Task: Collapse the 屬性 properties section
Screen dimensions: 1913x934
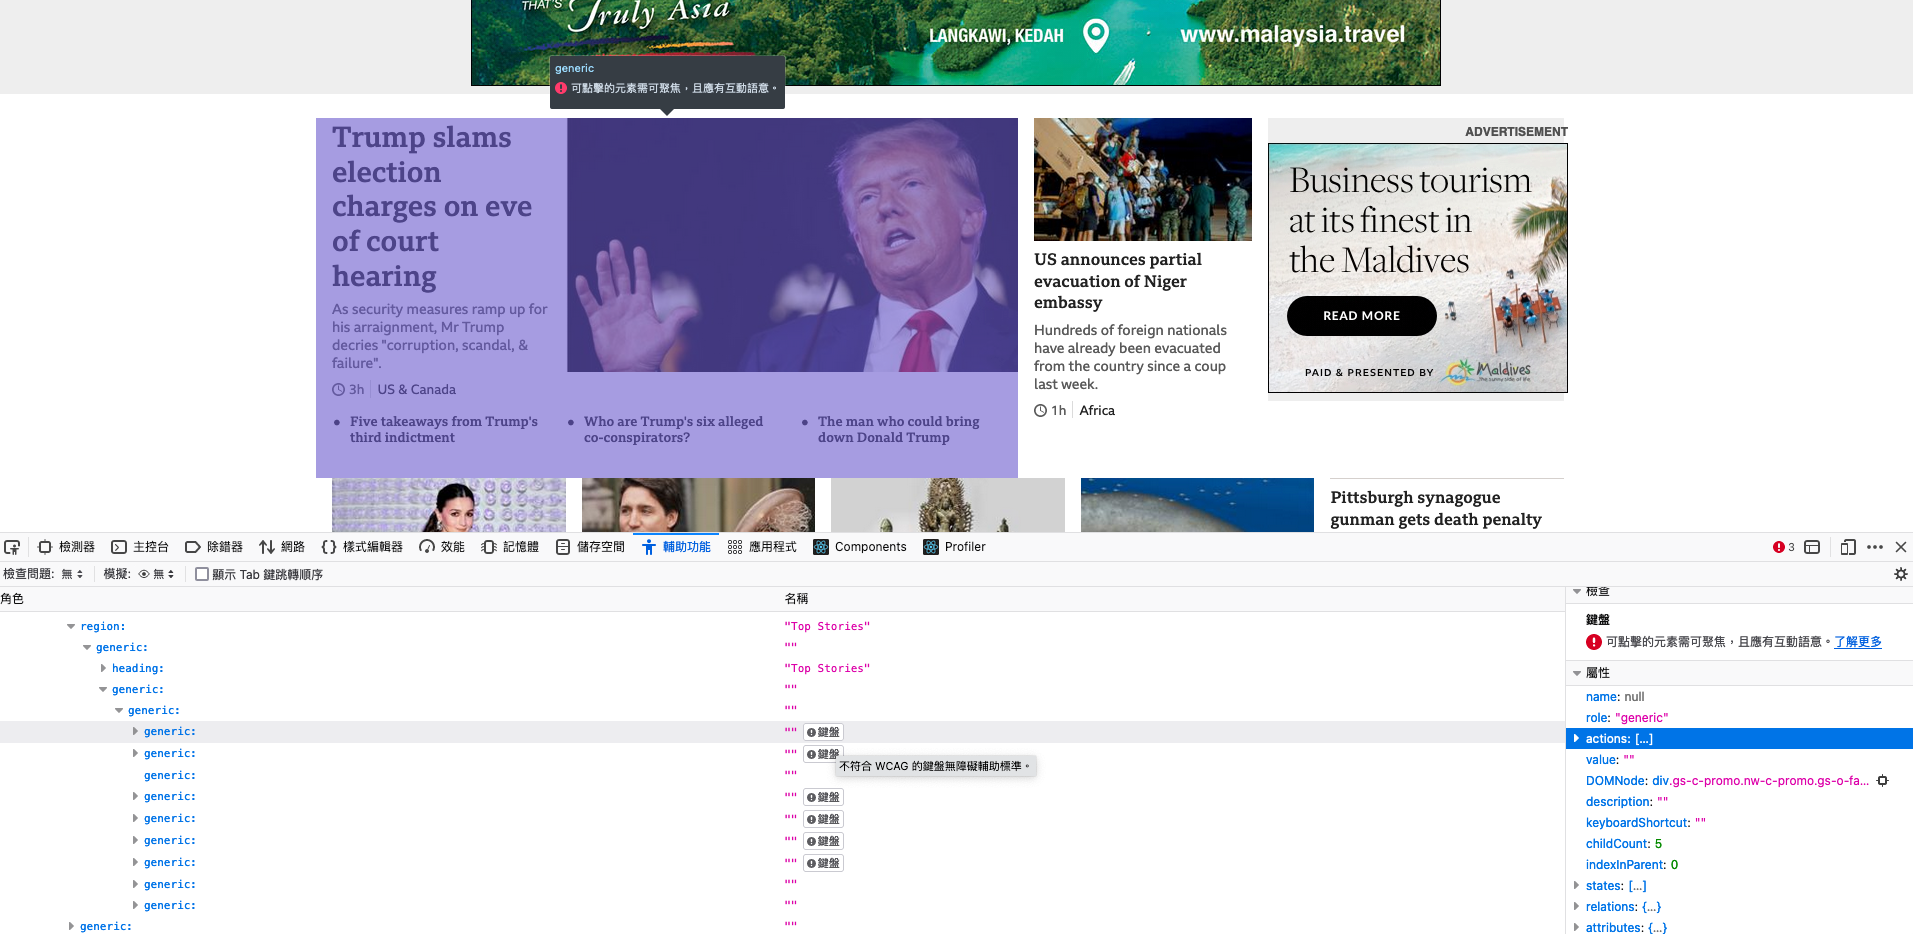Action: coord(1577,673)
